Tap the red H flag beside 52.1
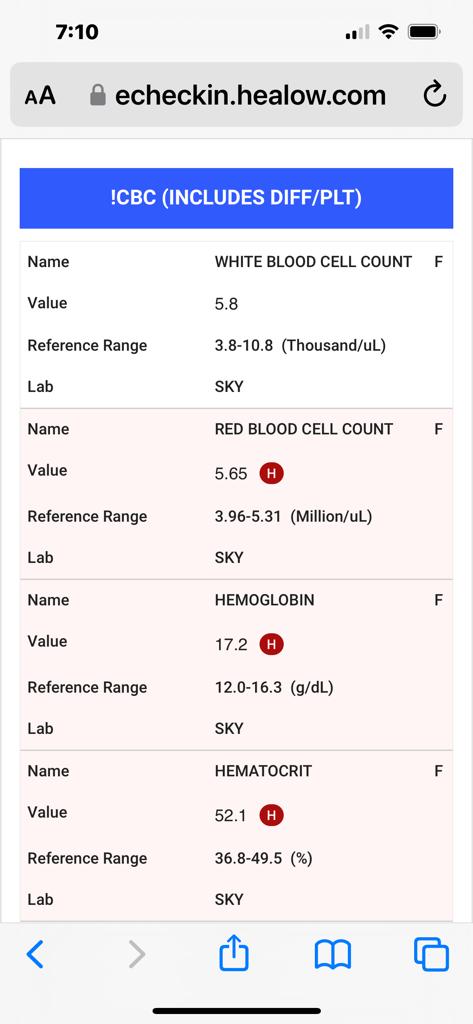Viewport: 473px width, 1024px height. (271, 815)
